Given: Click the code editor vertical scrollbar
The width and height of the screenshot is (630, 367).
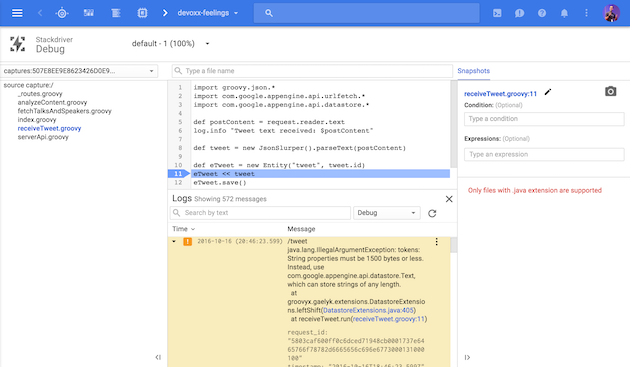Looking at the screenshot, I should [x=454, y=124].
